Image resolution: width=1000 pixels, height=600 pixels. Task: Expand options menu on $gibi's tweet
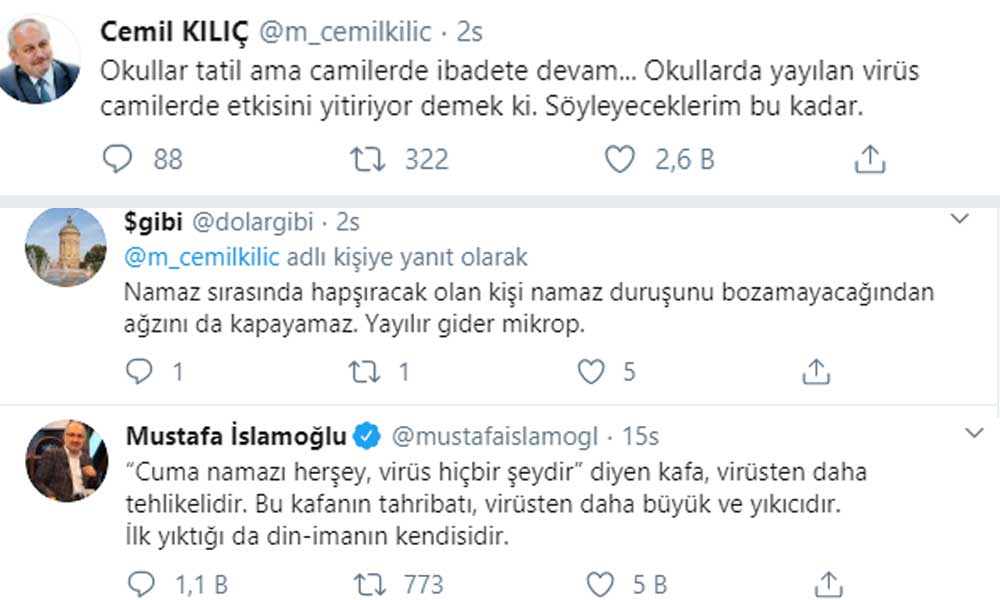click(x=959, y=218)
